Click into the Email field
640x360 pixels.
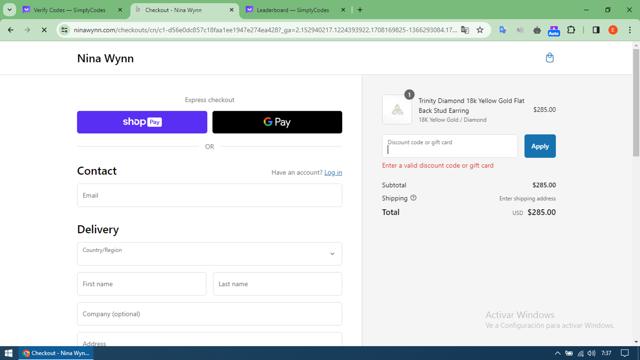pyautogui.click(x=209, y=195)
